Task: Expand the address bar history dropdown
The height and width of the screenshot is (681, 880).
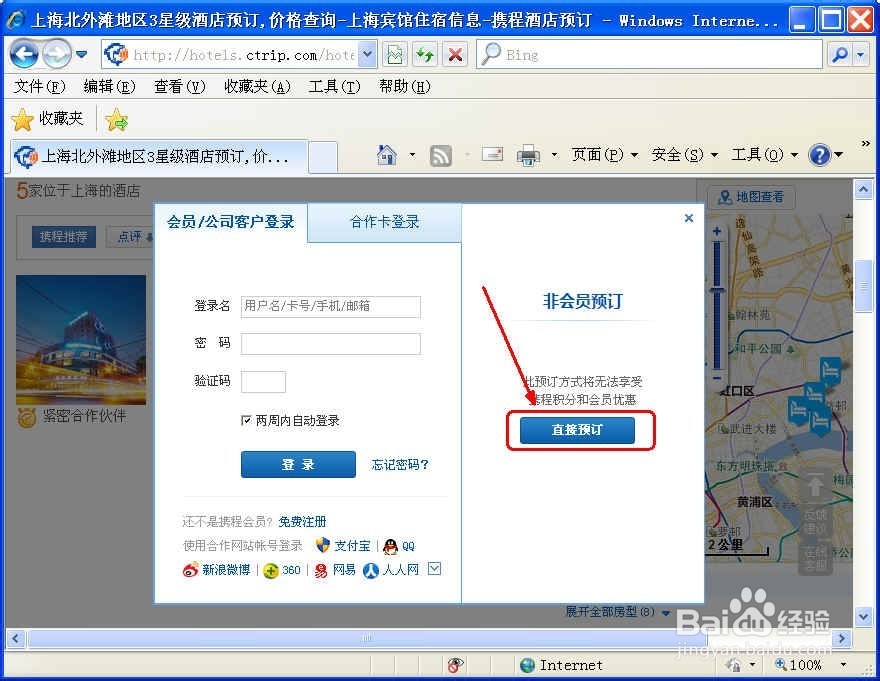Action: pyautogui.click(x=367, y=54)
